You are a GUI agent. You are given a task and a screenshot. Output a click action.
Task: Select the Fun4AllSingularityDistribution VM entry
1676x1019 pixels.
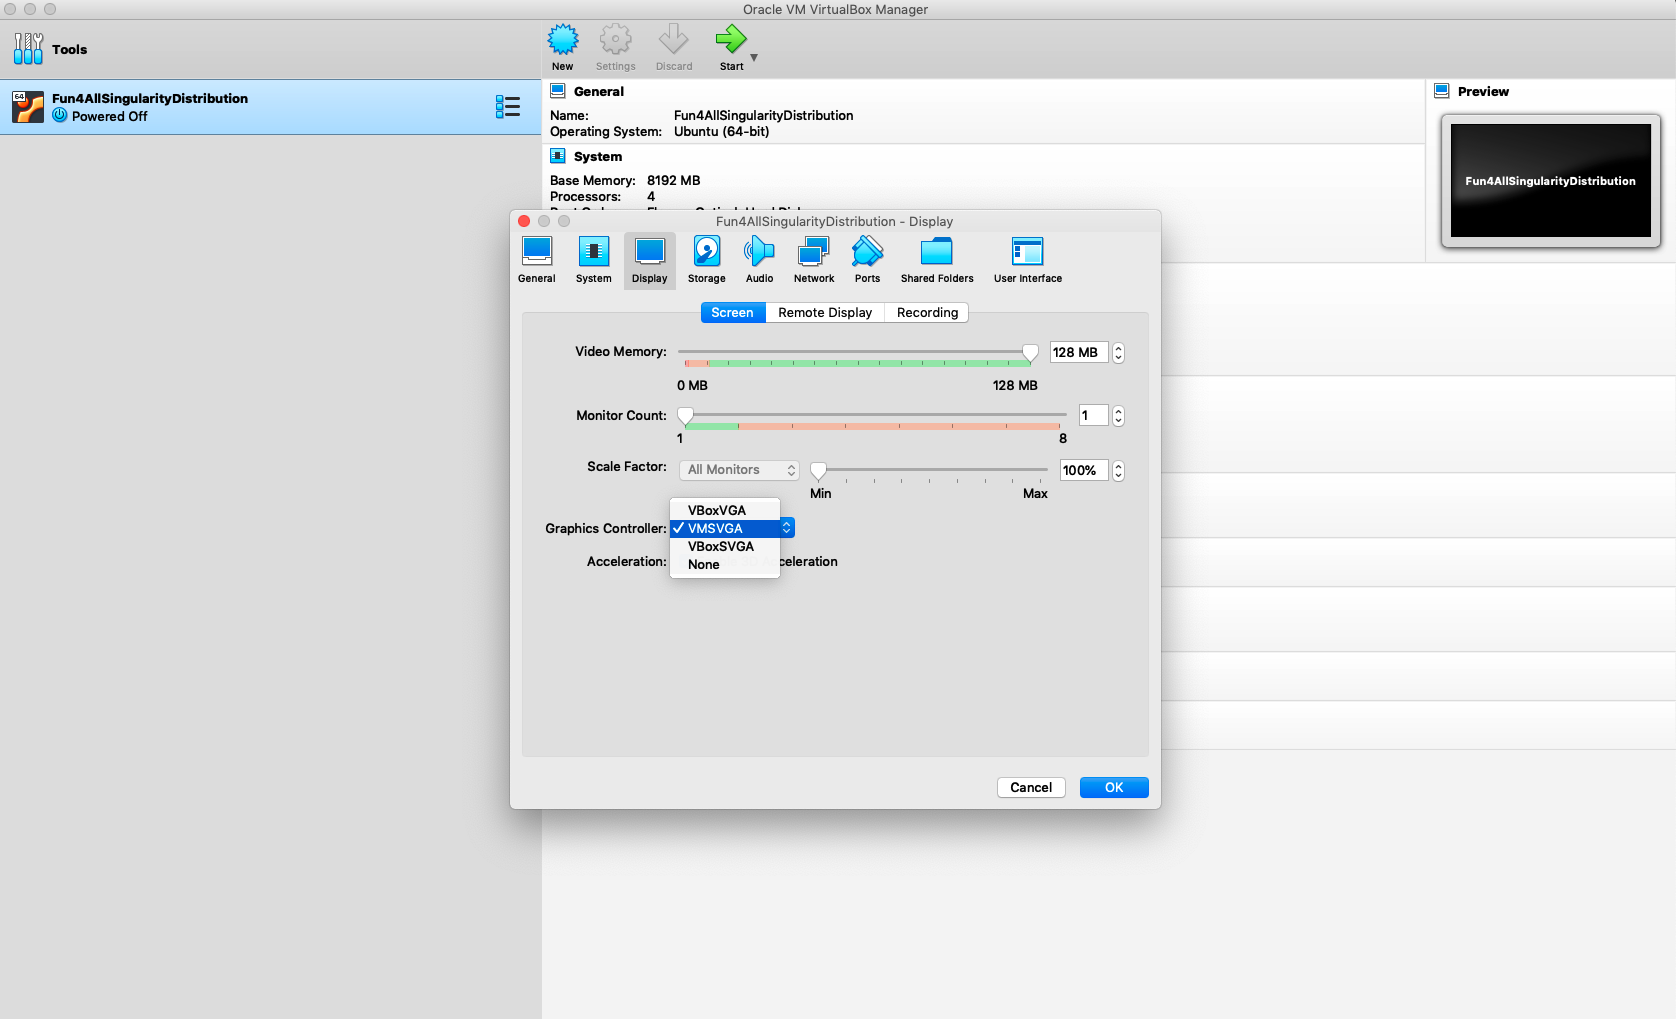[270, 107]
